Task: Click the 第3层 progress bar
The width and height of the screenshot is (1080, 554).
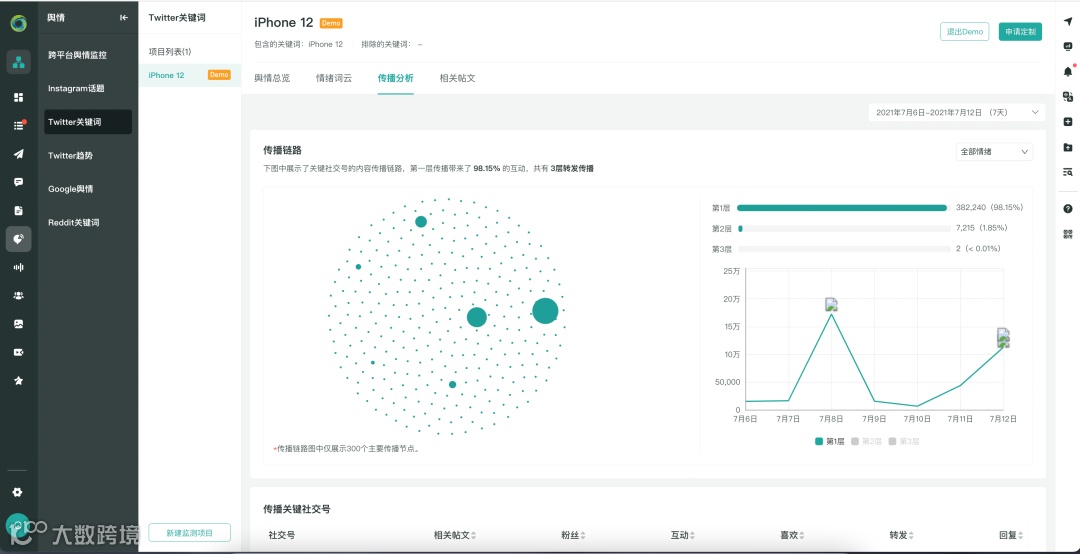Action: pos(842,249)
